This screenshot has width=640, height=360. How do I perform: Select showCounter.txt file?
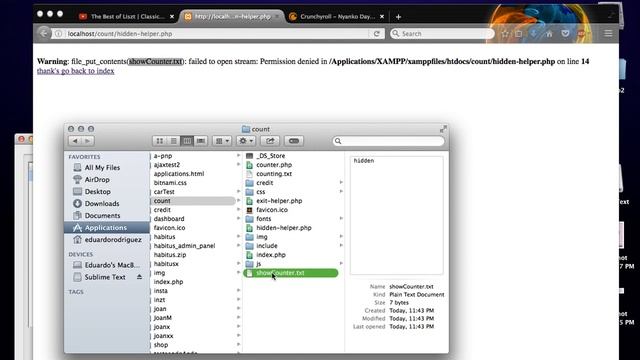coord(291,273)
